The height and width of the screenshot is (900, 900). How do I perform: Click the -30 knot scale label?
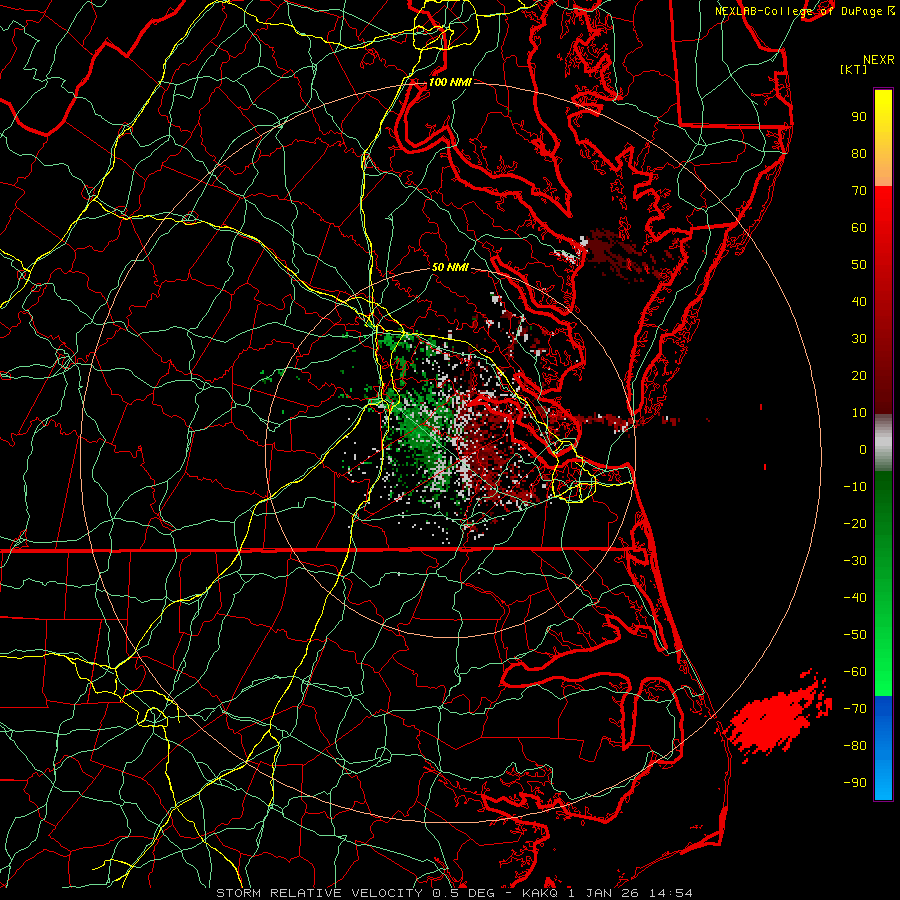coord(855,561)
